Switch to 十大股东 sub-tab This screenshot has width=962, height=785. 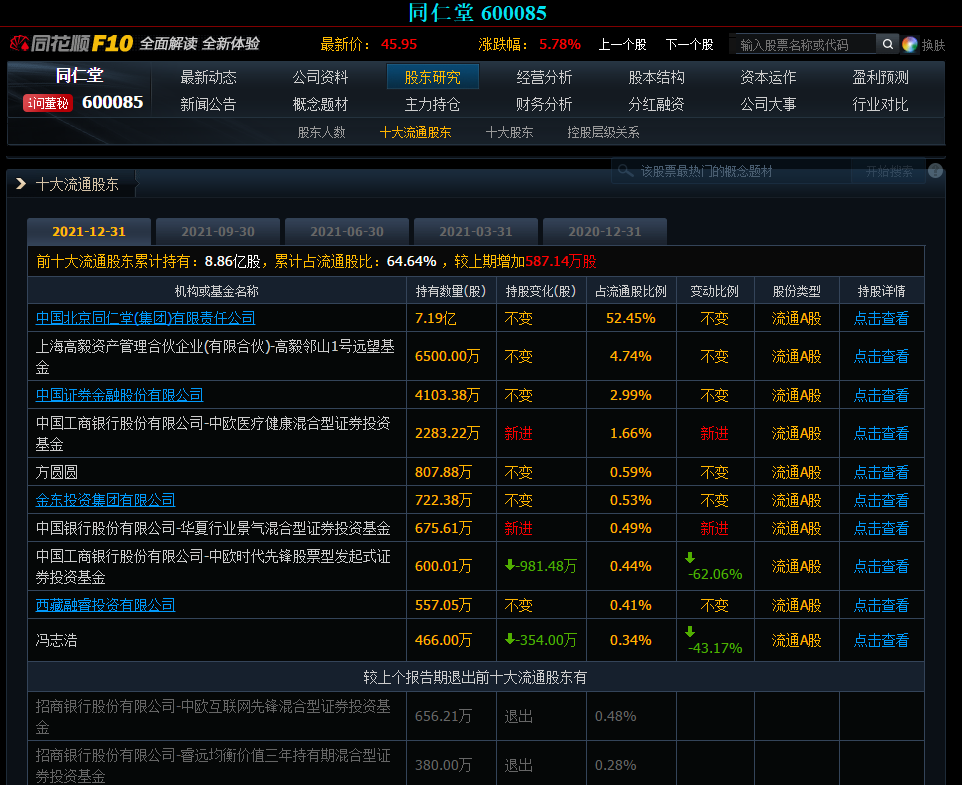(509, 132)
